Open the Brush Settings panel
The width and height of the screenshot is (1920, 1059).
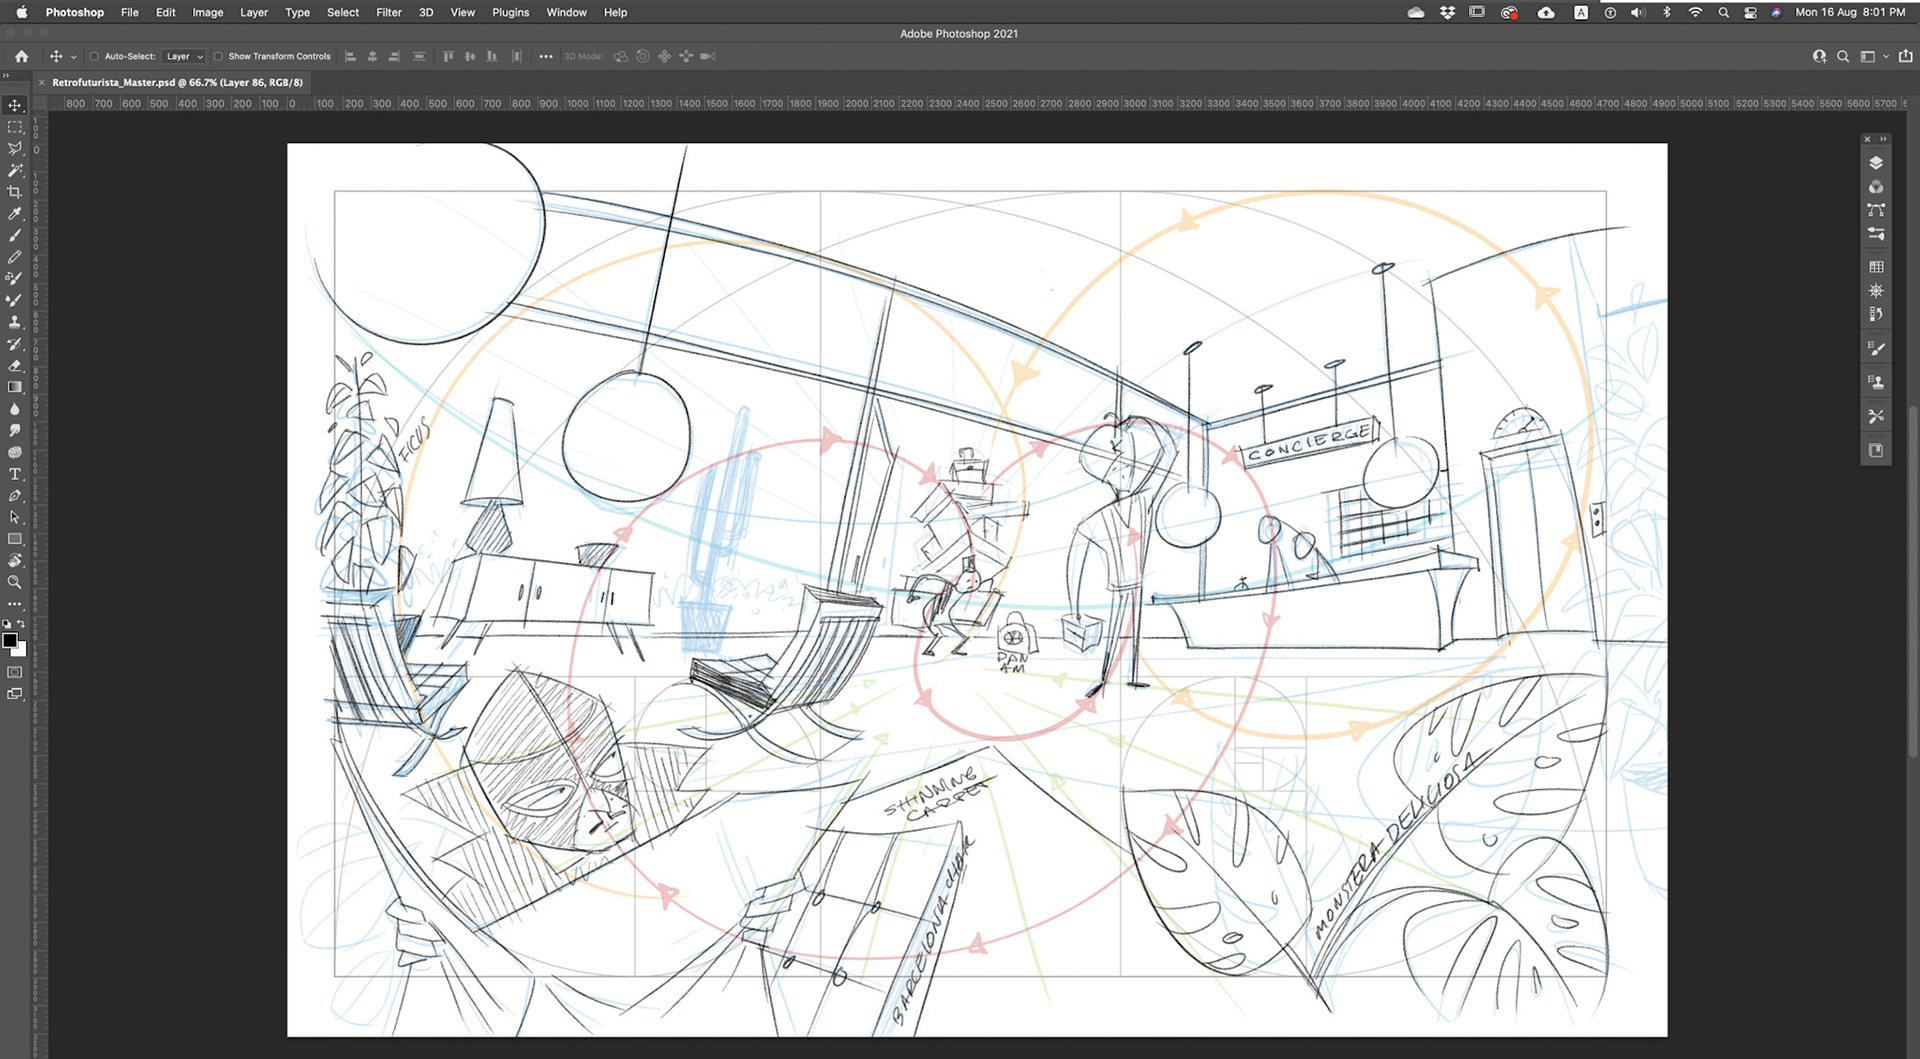coord(1877,347)
